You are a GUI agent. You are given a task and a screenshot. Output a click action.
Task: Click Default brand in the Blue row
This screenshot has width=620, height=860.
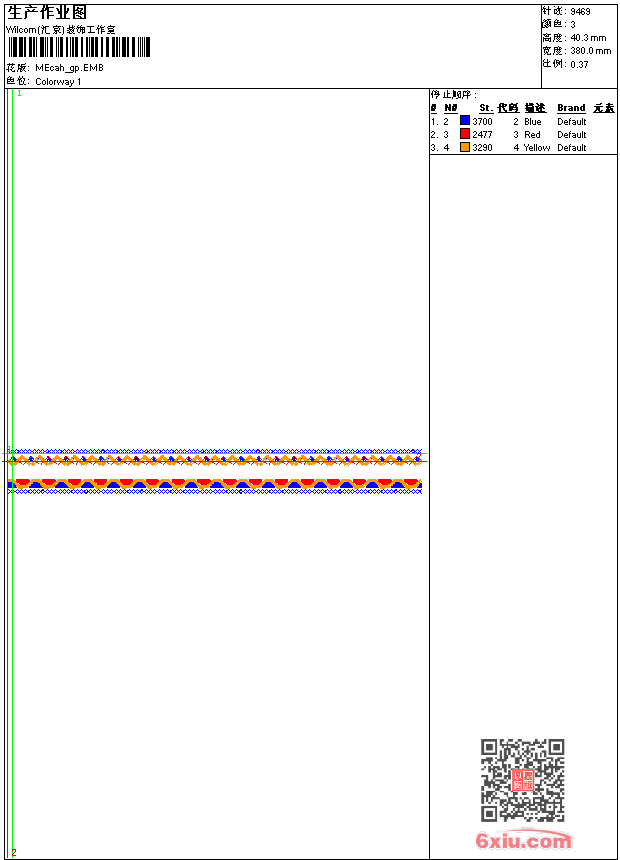click(572, 122)
